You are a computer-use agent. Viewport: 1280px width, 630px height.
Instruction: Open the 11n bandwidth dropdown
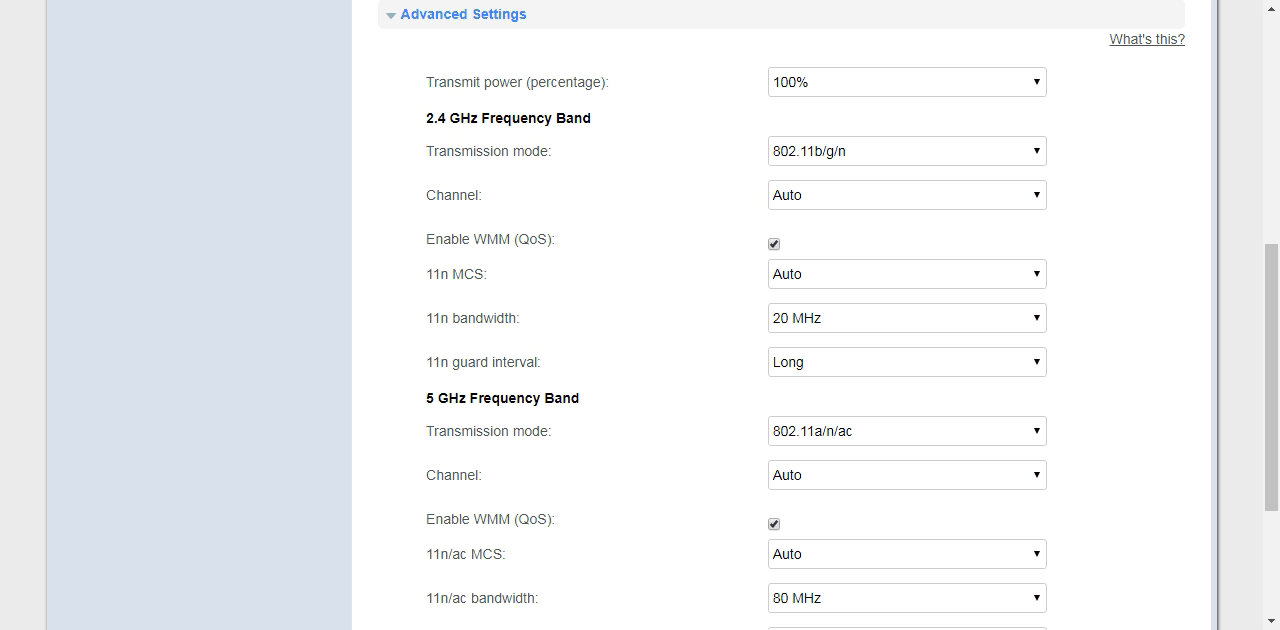click(906, 318)
